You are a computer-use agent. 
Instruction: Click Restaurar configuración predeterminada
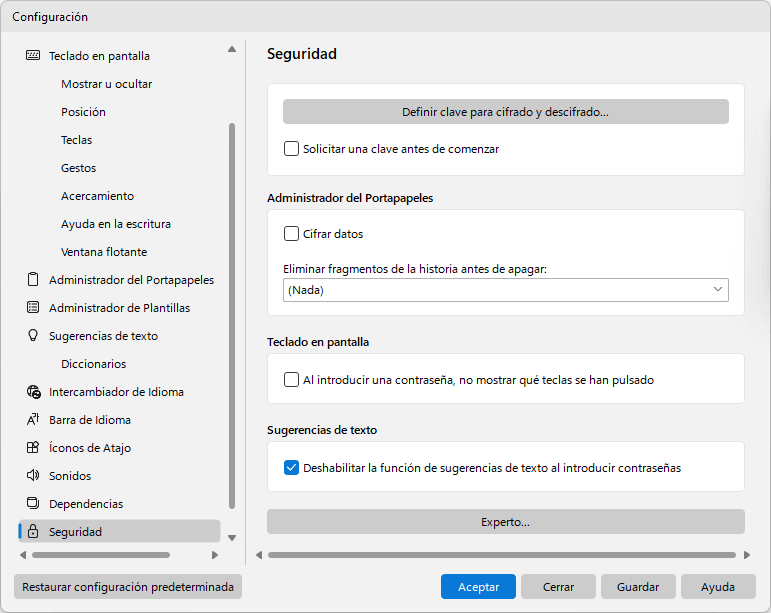click(x=128, y=586)
